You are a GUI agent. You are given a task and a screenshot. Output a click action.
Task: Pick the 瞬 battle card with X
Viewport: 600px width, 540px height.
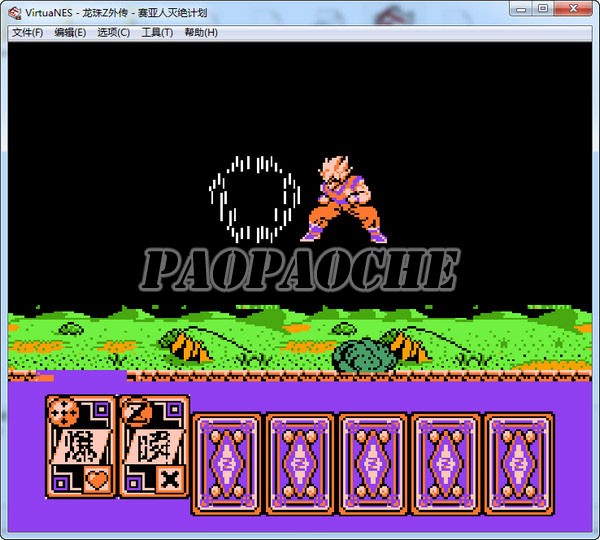click(154, 446)
